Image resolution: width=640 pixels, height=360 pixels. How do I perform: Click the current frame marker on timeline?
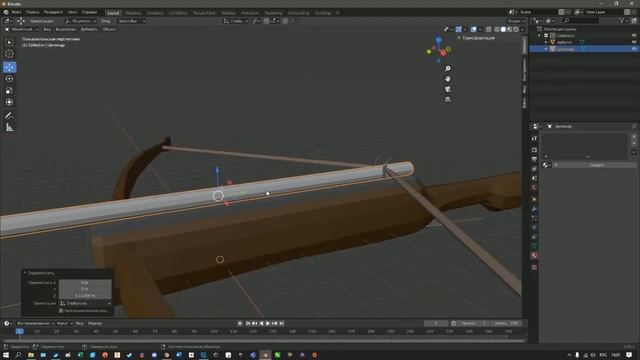point(20,331)
